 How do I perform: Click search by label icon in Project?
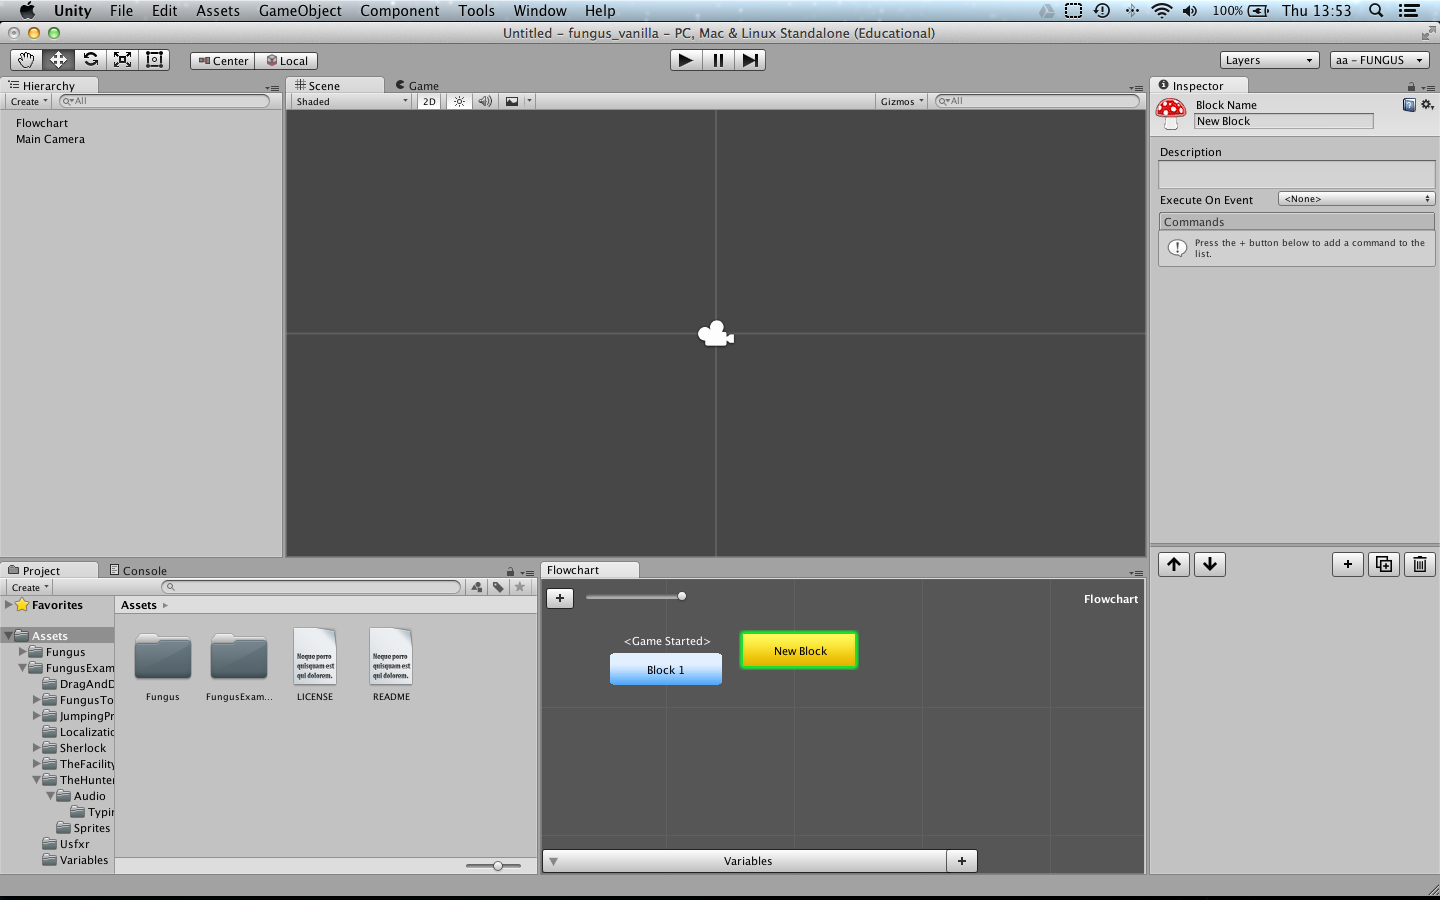[x=498, y=587]
